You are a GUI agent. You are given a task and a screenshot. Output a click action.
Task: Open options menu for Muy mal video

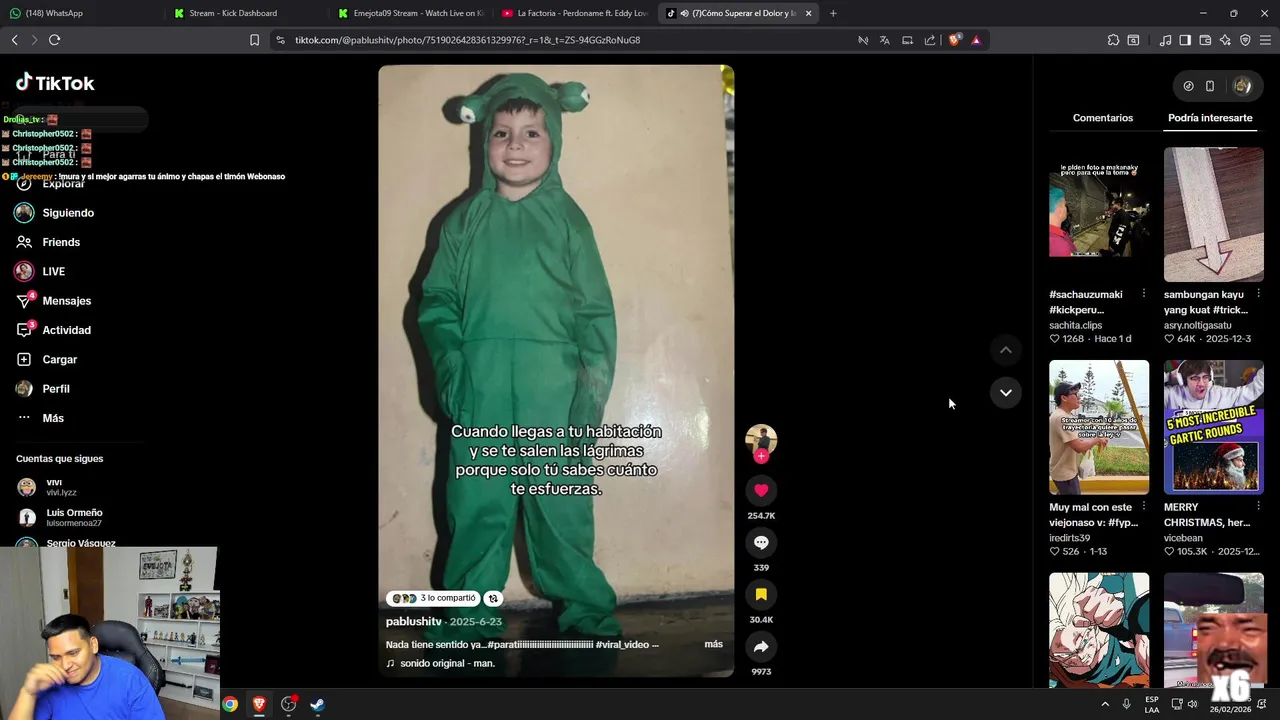point(1143,506)
